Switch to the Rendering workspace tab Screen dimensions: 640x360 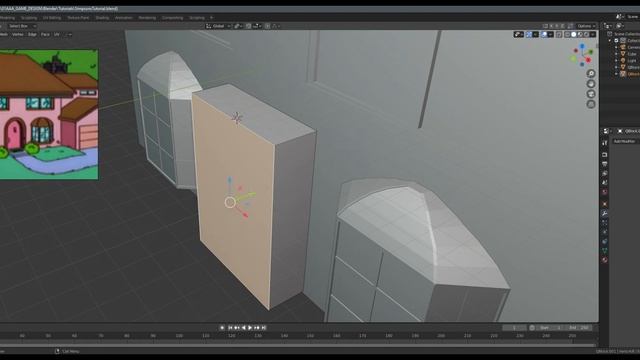click(x=147, y=18)
